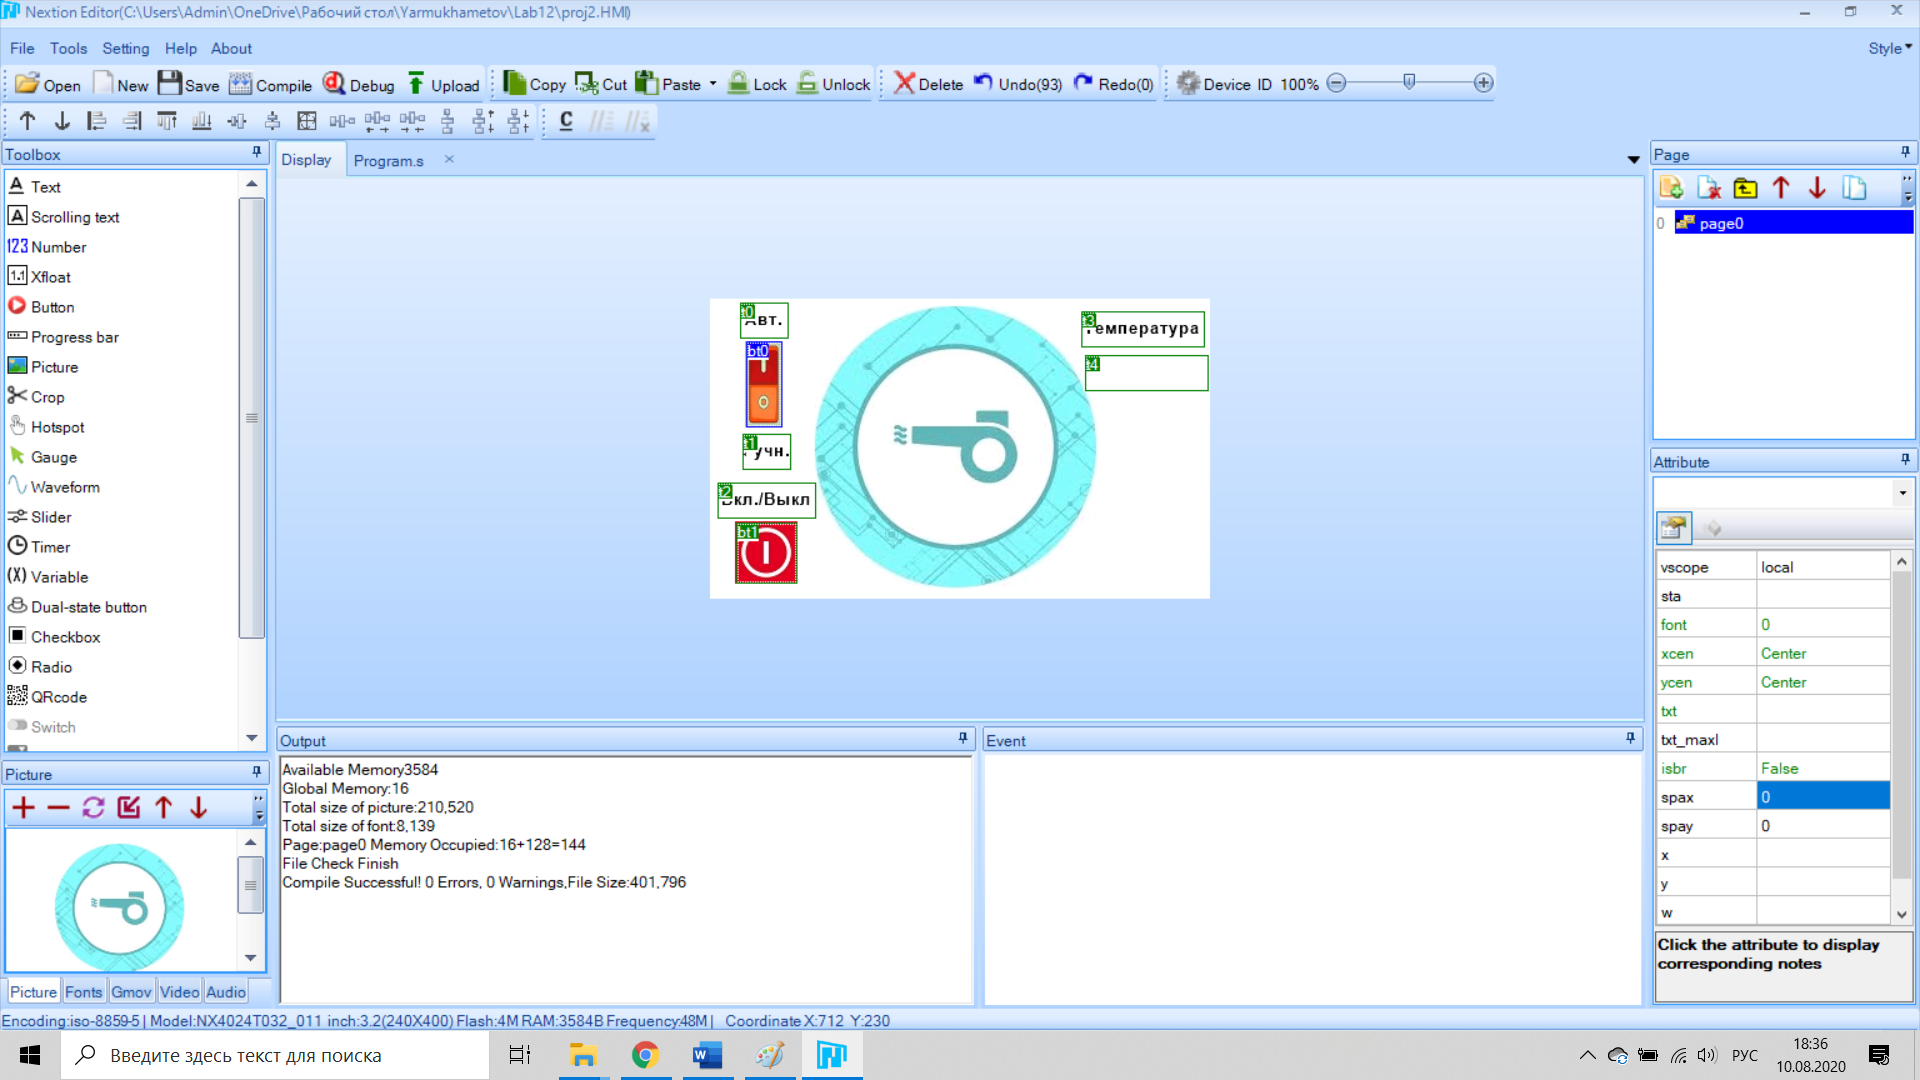Select the Gauge component in Toolbox
The width and height of the screenshot is (1920, 1080).
click(53, 457)
